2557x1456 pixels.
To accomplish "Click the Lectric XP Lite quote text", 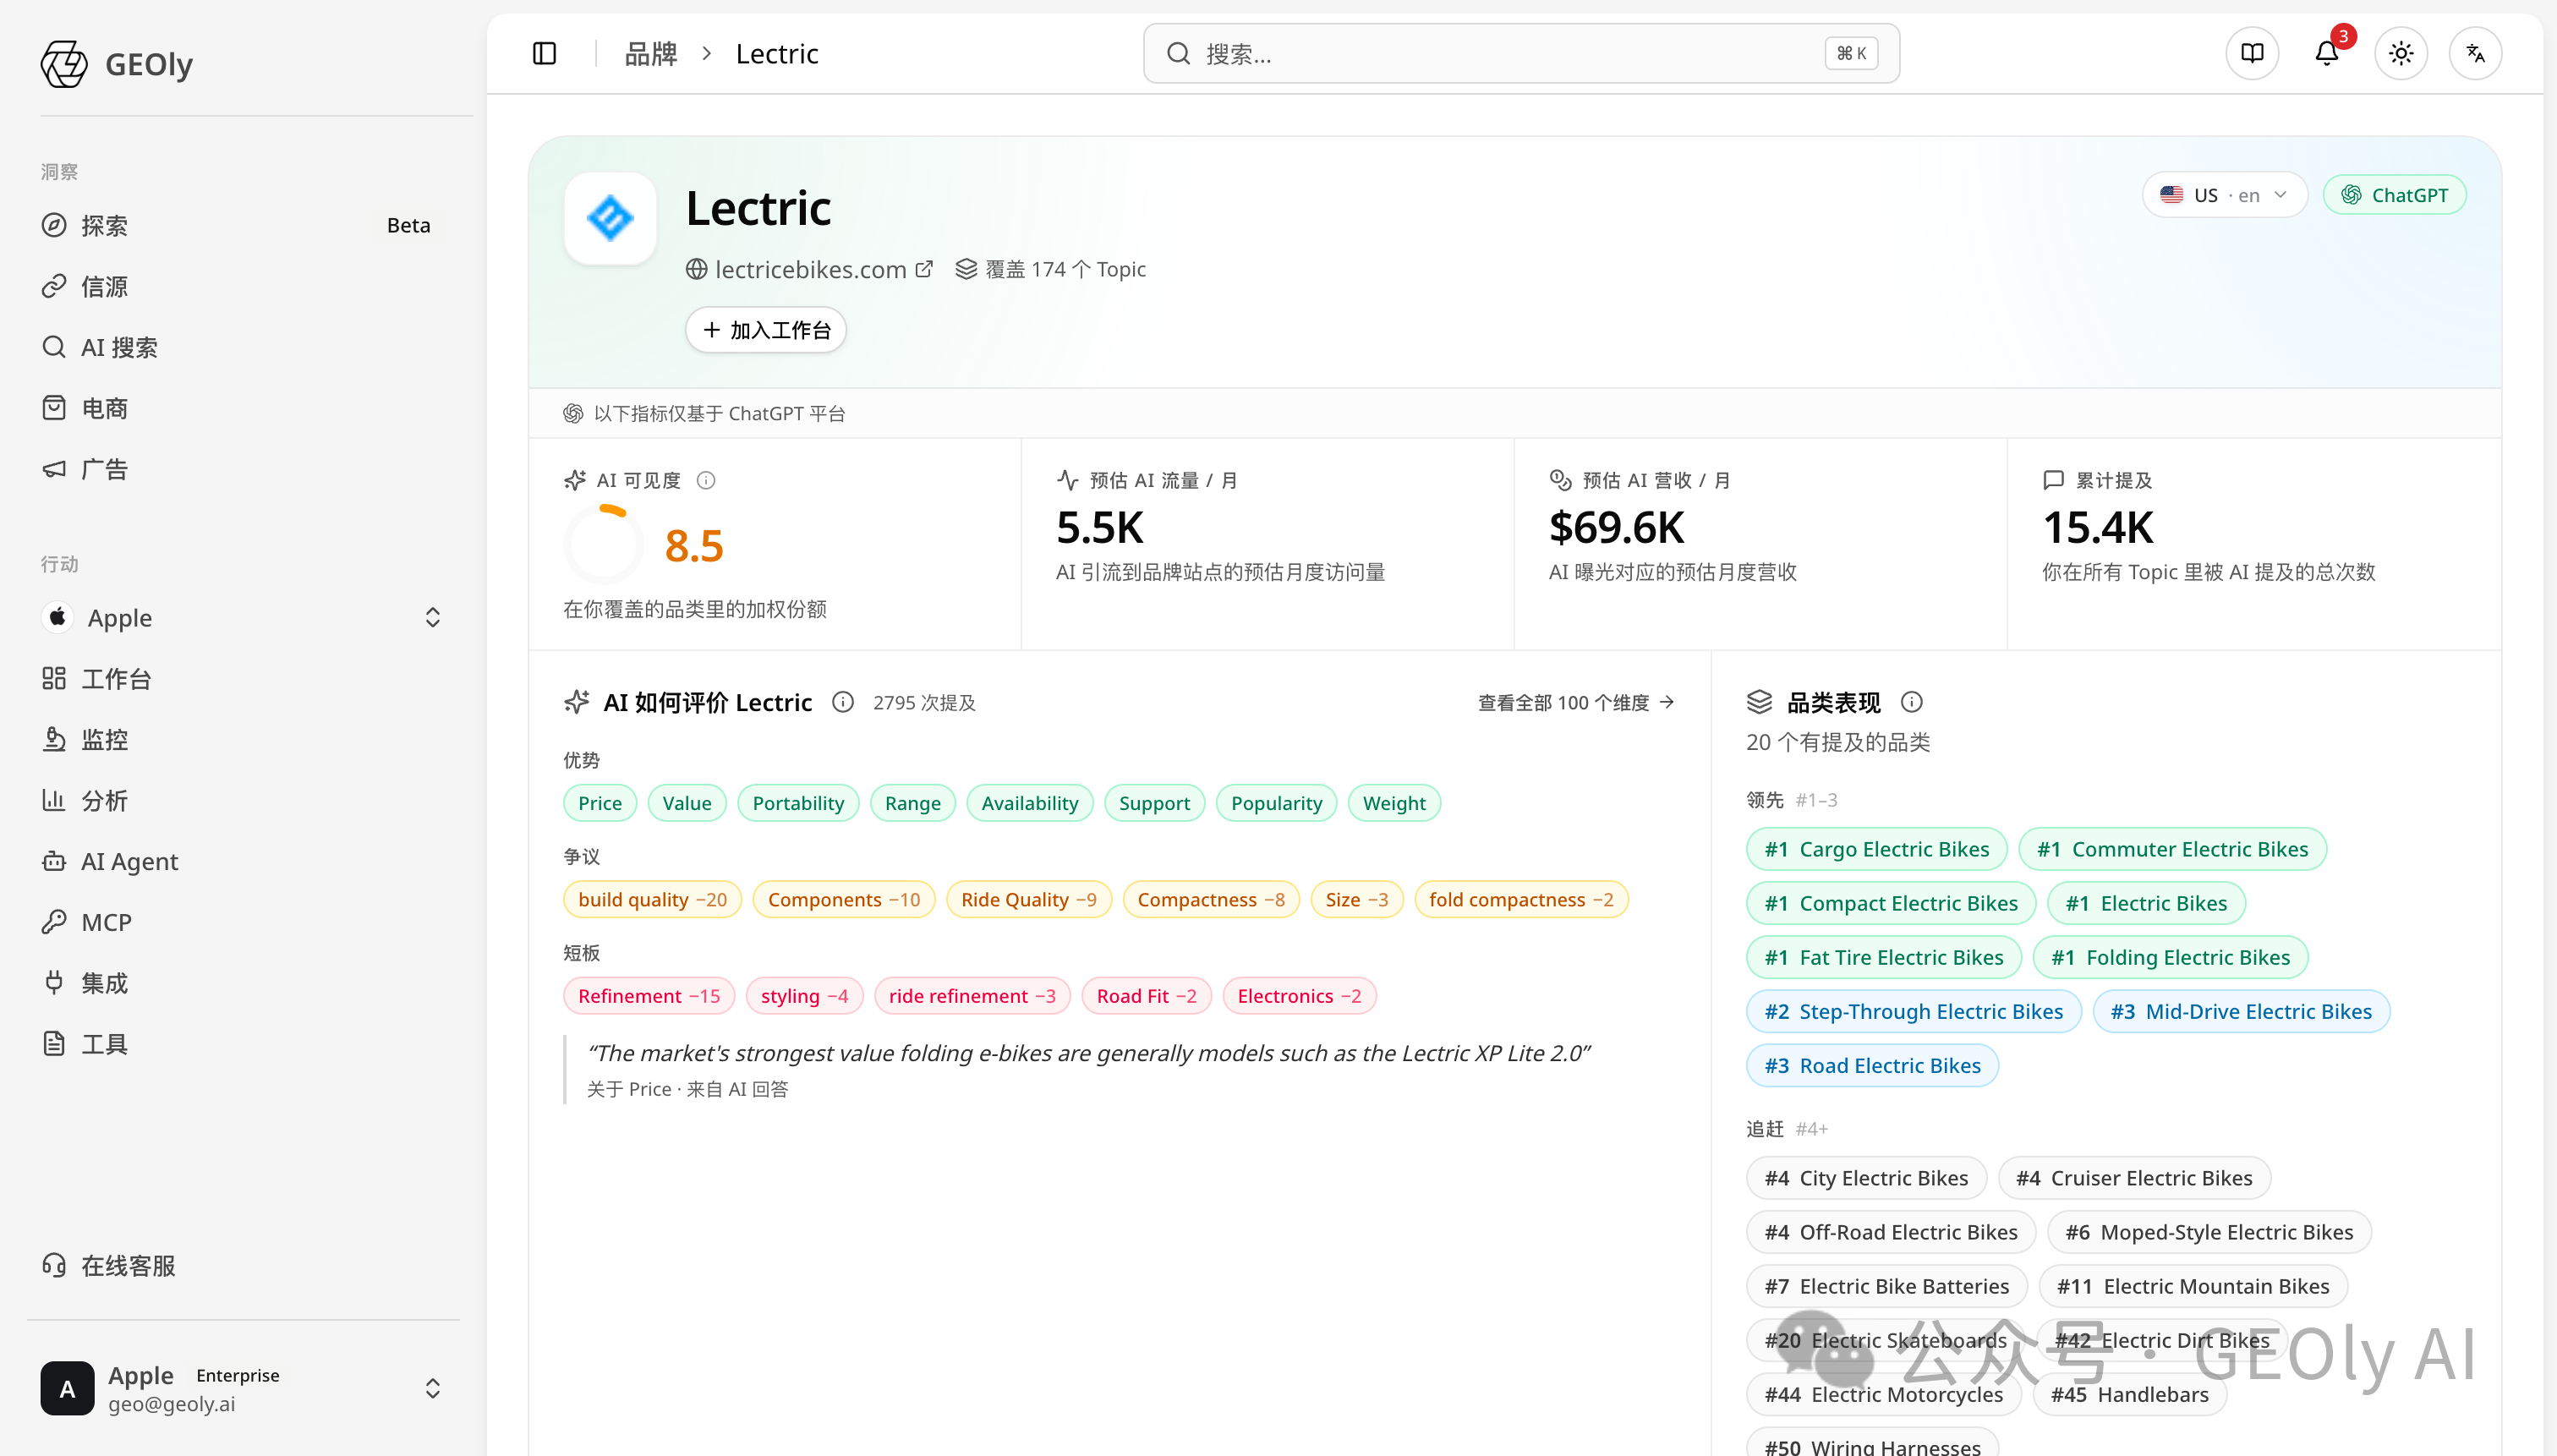I will 1088,1053.
